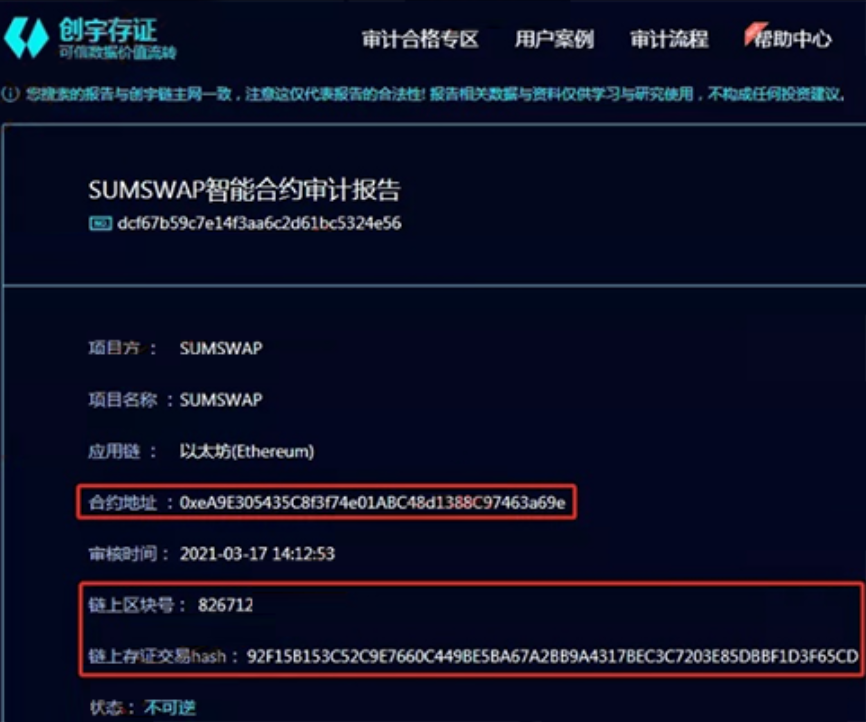Image resolution: width=866 pixels, height=722 pixels.
Task: Click the 项目名称 SUMSWAP value
Action: click(221, 400)
